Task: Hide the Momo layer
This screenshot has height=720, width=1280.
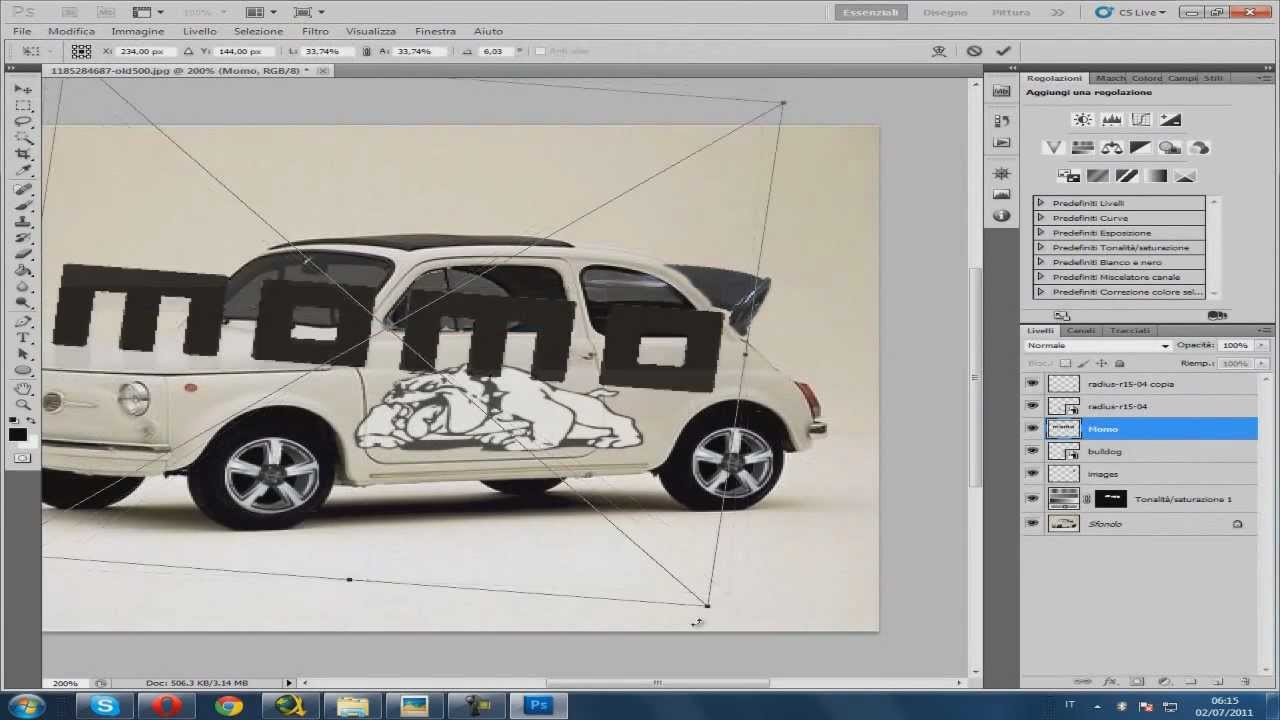Action: [x=1033, y=429]
